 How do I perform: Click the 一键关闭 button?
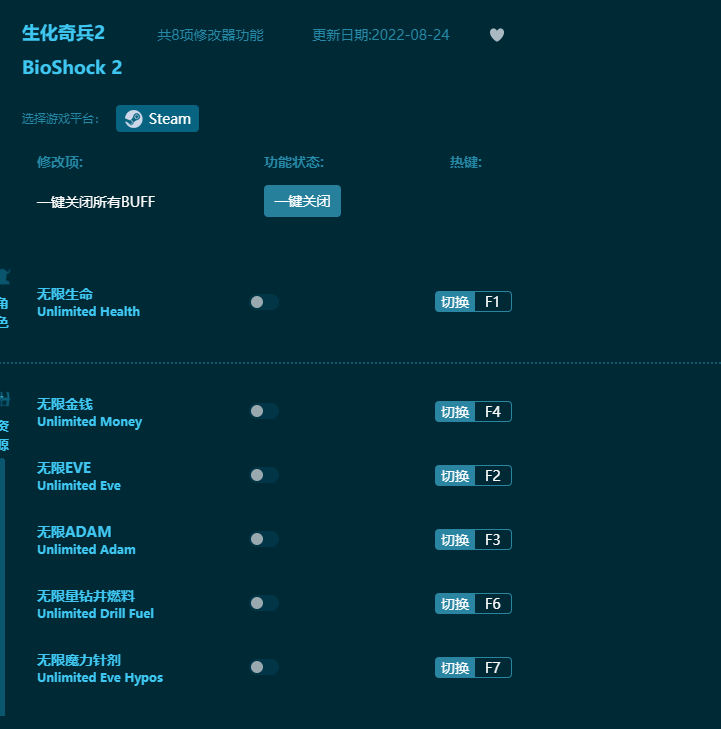coord(302,201)
